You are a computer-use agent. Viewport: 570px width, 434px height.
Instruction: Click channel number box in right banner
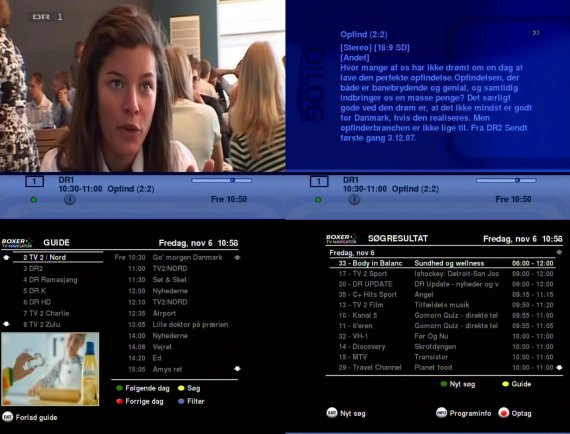(x=319, y=181)
